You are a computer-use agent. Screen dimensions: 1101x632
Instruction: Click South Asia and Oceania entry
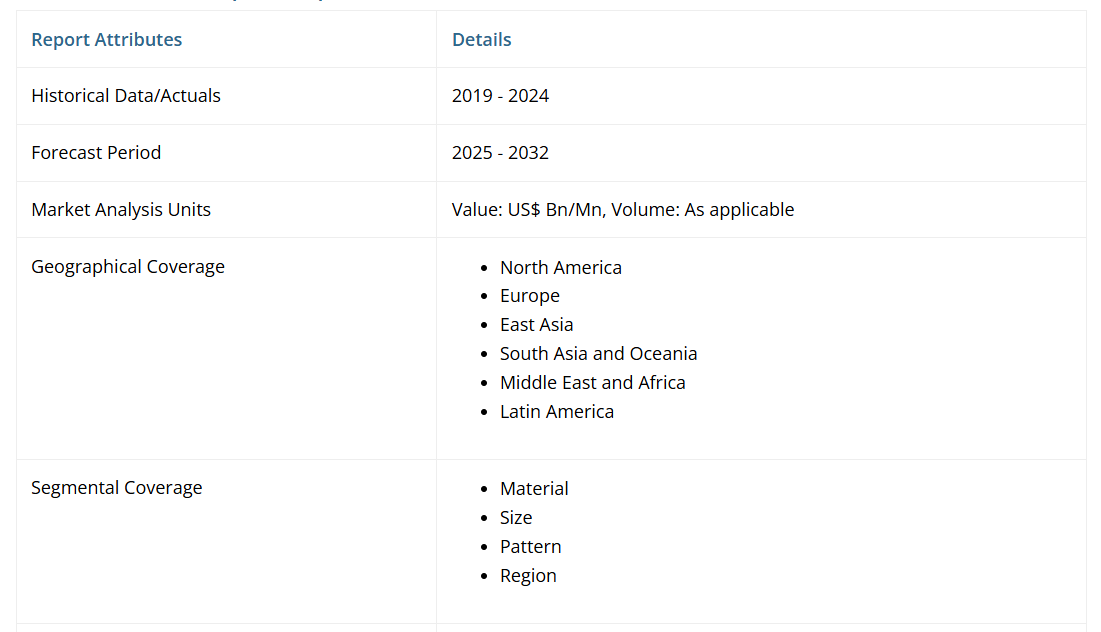(598, 354)
